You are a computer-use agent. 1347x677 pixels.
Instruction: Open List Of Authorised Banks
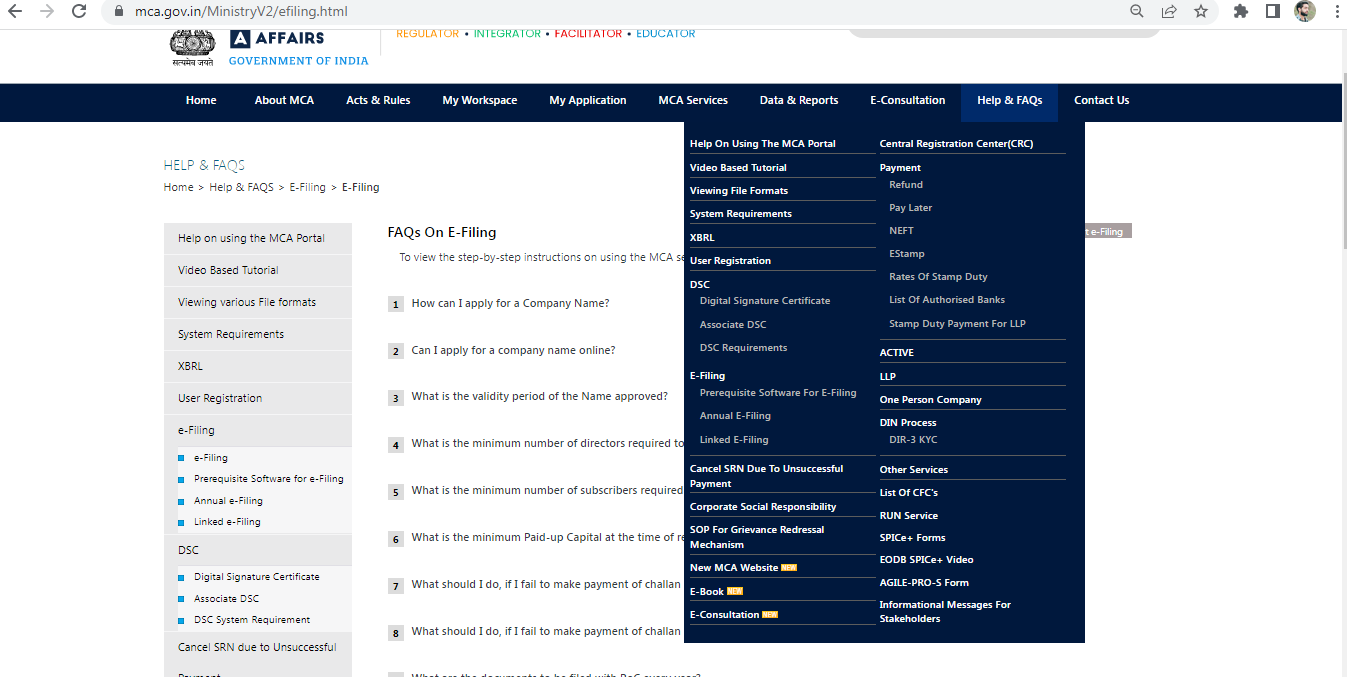click(x=947, y=300)
